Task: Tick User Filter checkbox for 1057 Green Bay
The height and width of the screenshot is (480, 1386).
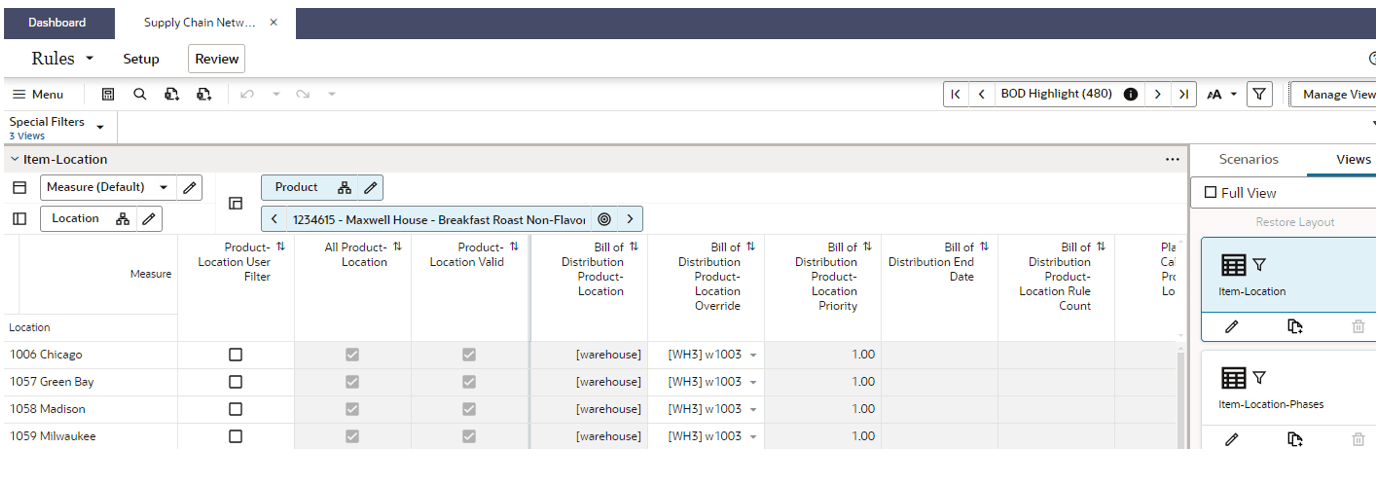Action: pyautogui.click(x=236, y=382)
